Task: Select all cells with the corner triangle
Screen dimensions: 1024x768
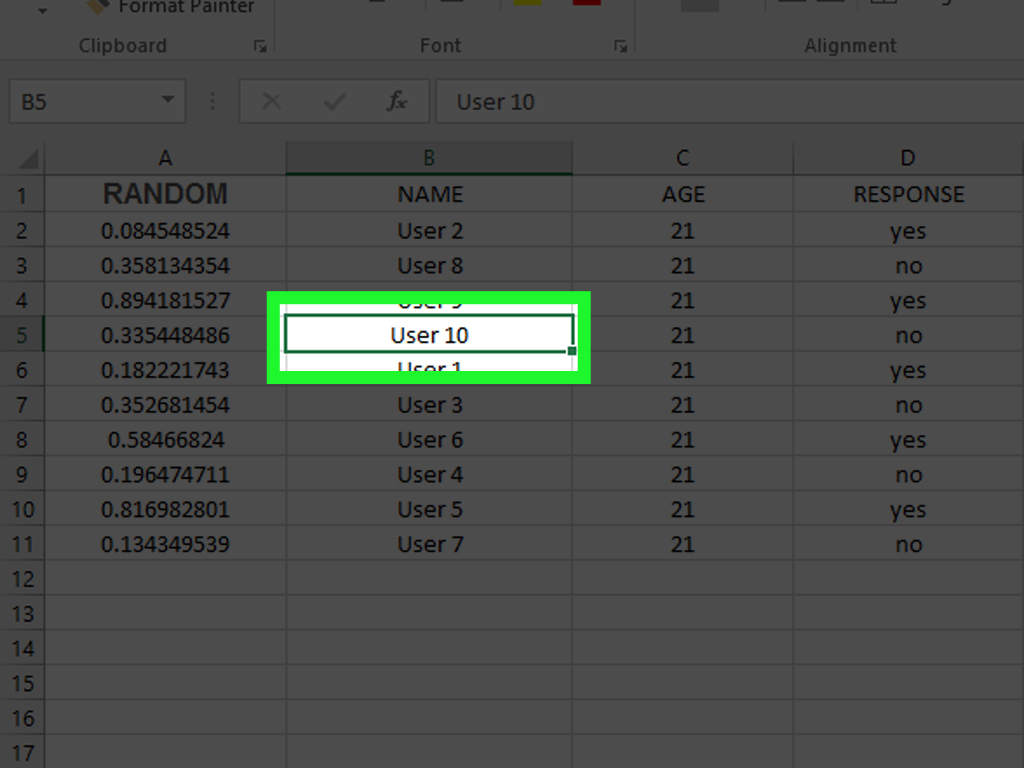Action: [24, 157]
